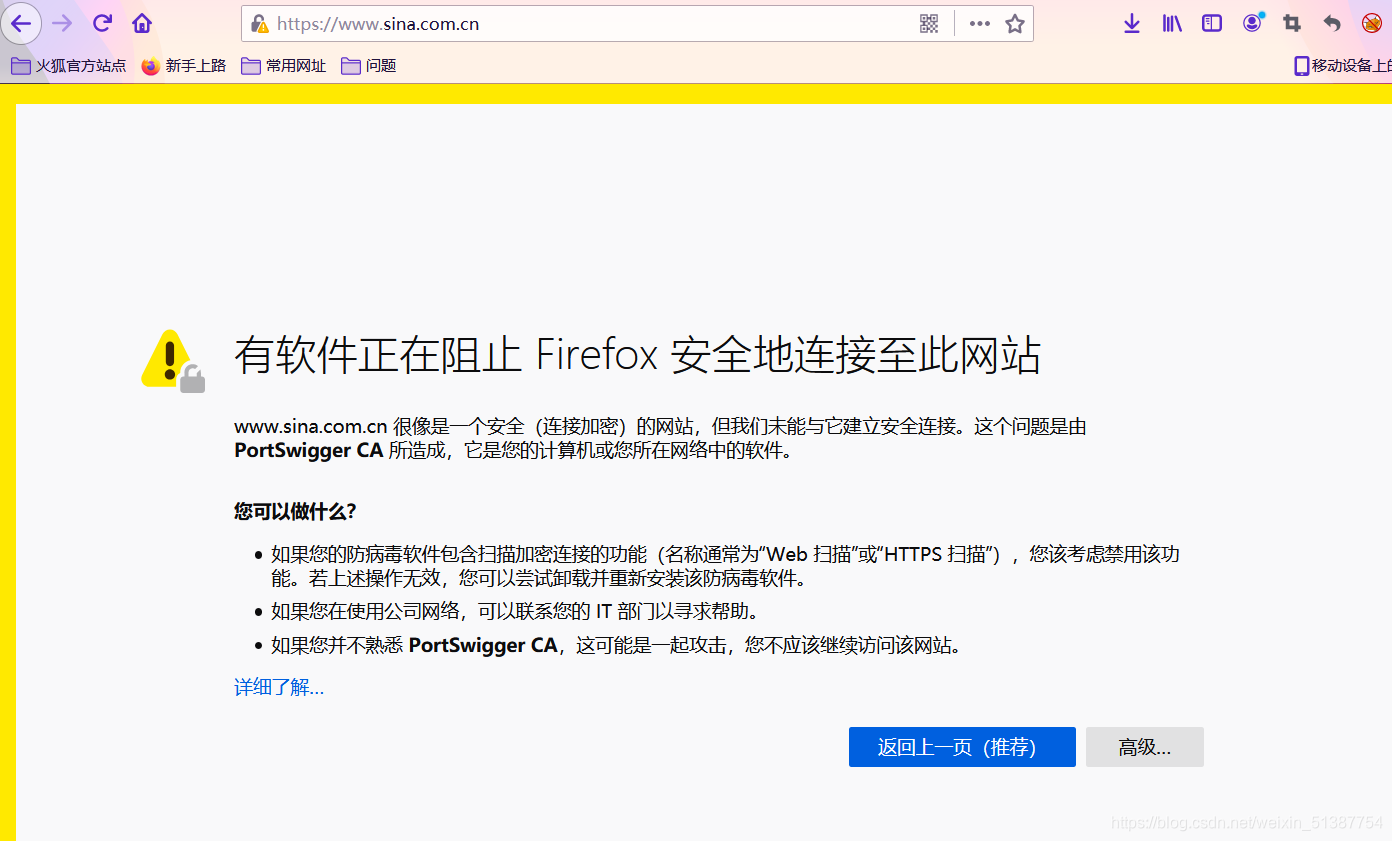Show site security info via warning padlock
The image size is (1392, 841).
click(260, 24)
